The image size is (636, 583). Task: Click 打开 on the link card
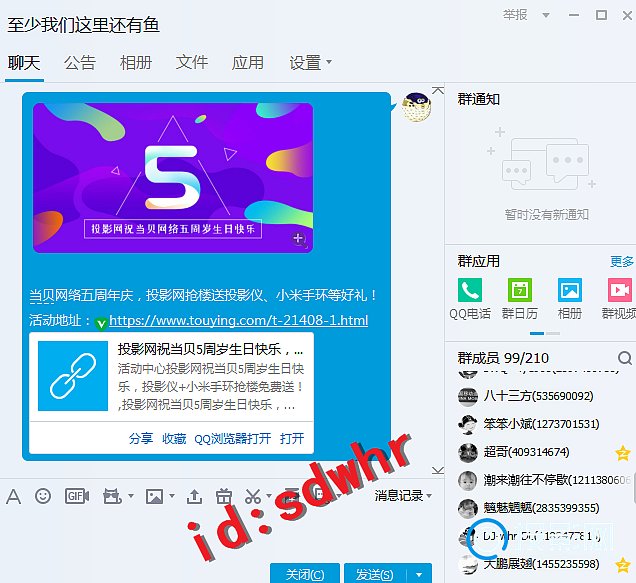(292, 439)
